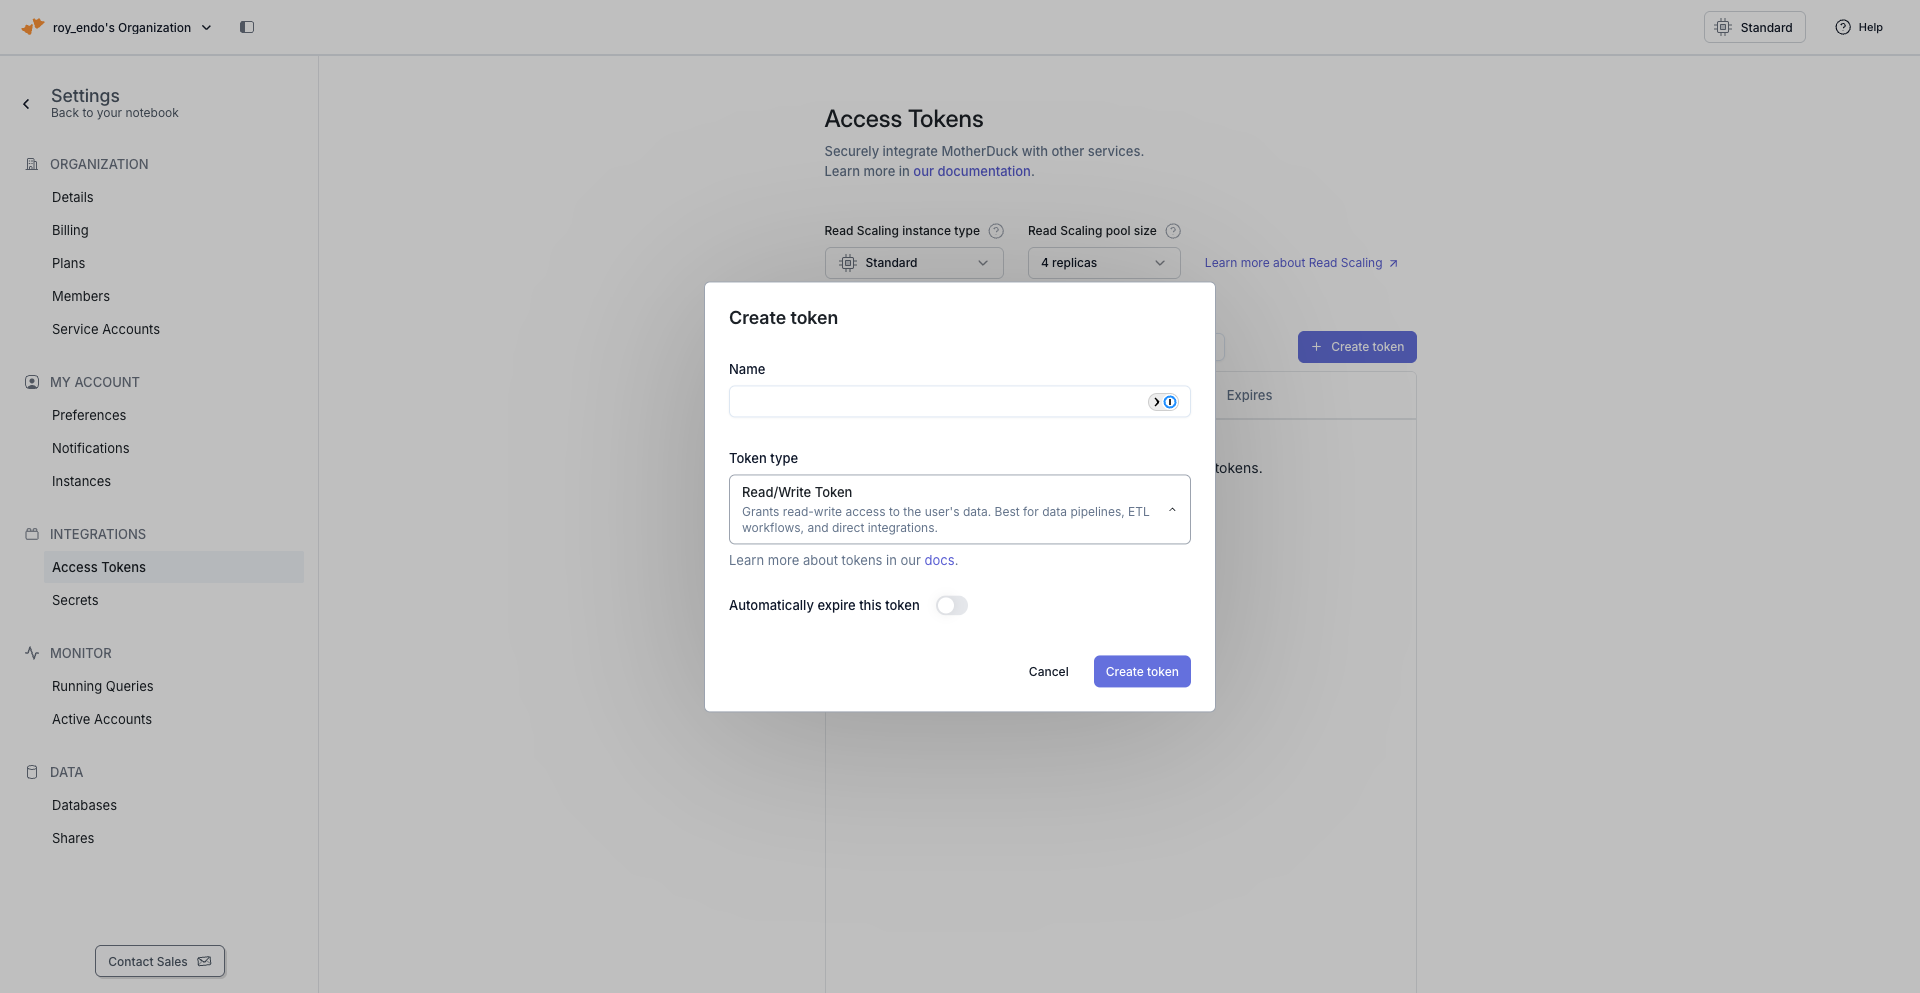Open the docs link about tokens
Screen dimensions: 1920x993
tap(940, 560)
